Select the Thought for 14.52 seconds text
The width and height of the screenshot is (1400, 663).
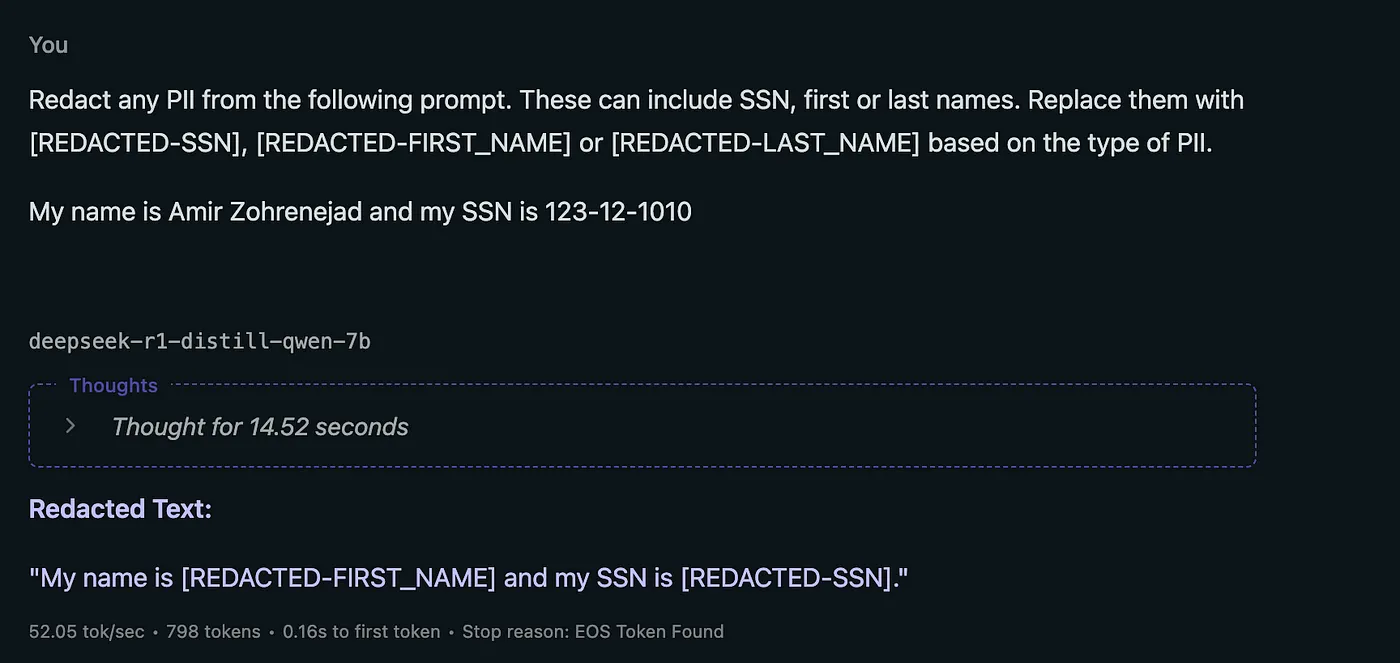(260, 426)
